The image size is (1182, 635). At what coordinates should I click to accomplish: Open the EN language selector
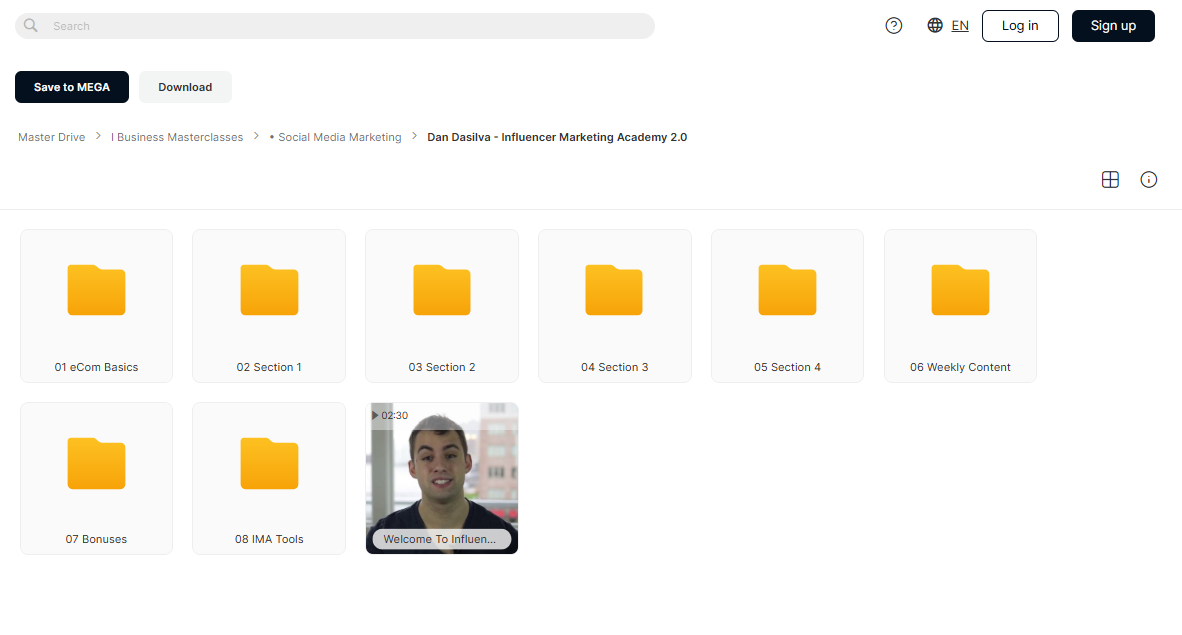(x=960, y=26)
